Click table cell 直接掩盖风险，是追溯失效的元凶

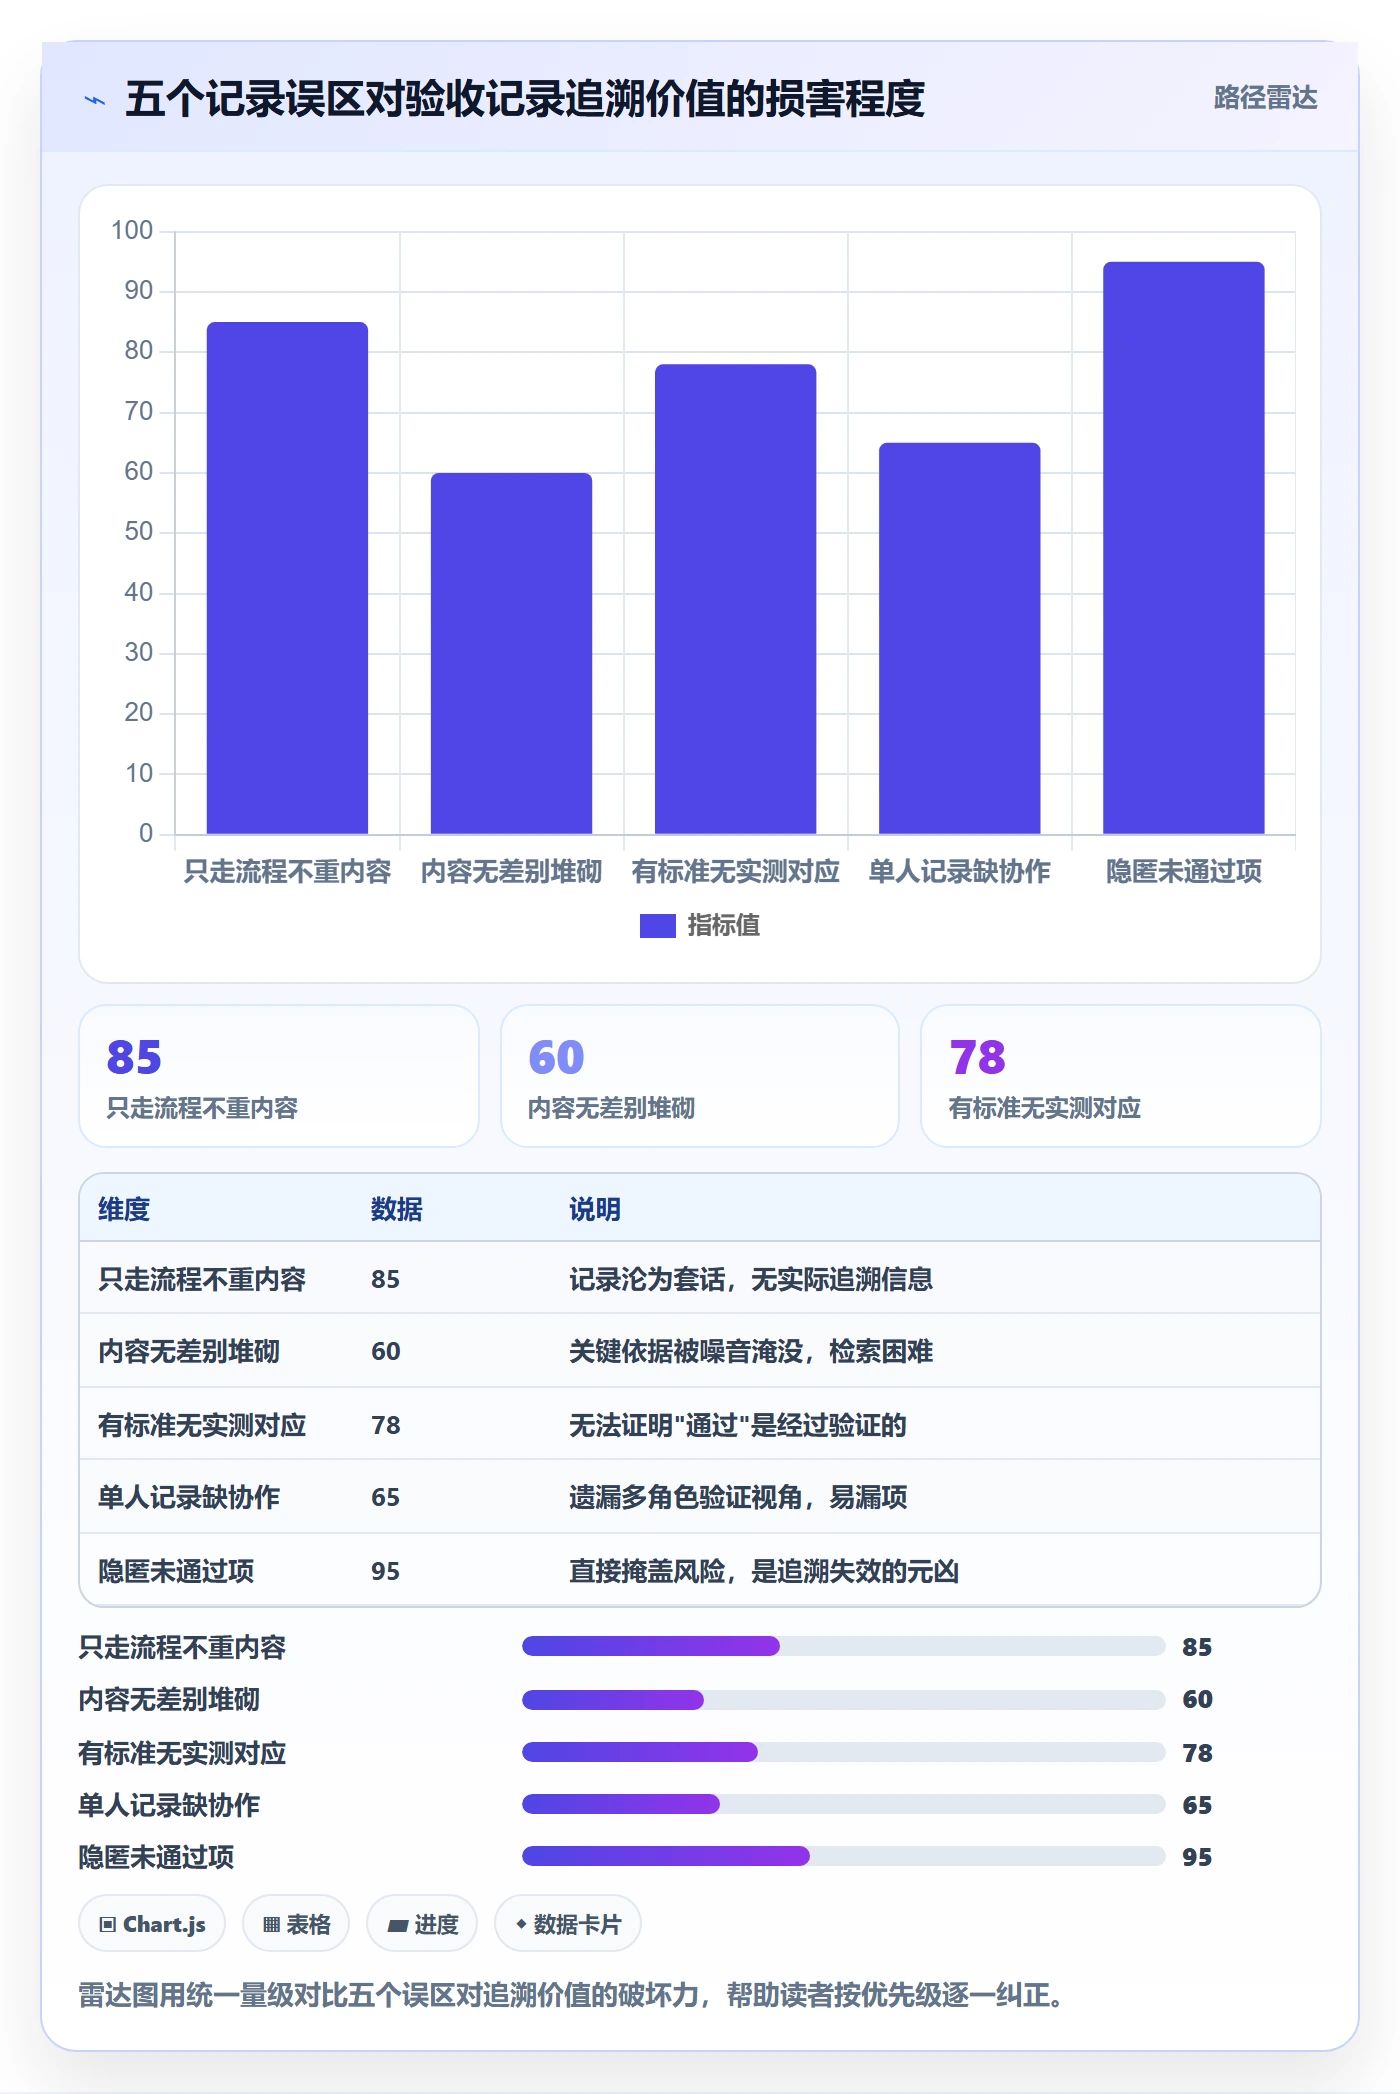(764, 1571)
